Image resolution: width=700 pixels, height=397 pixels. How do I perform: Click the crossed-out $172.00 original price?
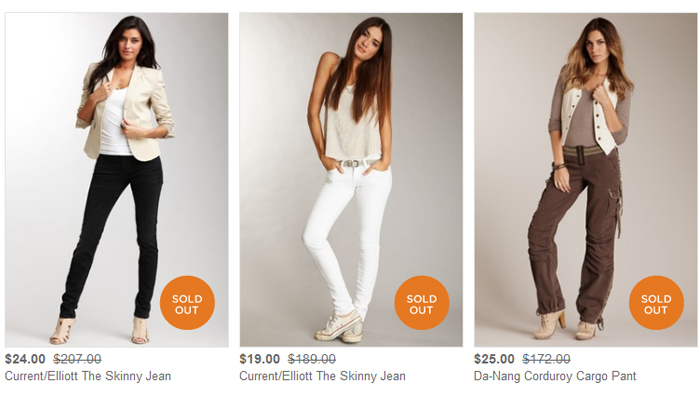(x=546, y=359)
